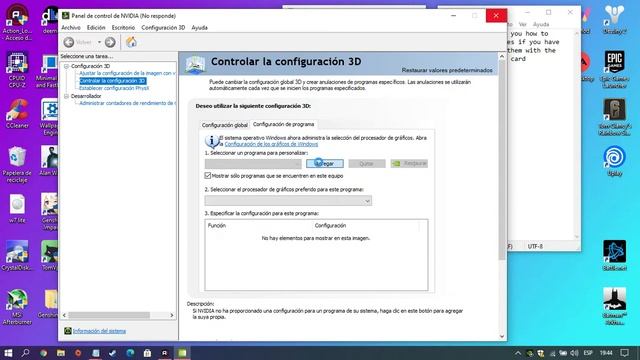
Task: Open CPUID CPU-Z desktop icon
Action: (x=17, y=70)
